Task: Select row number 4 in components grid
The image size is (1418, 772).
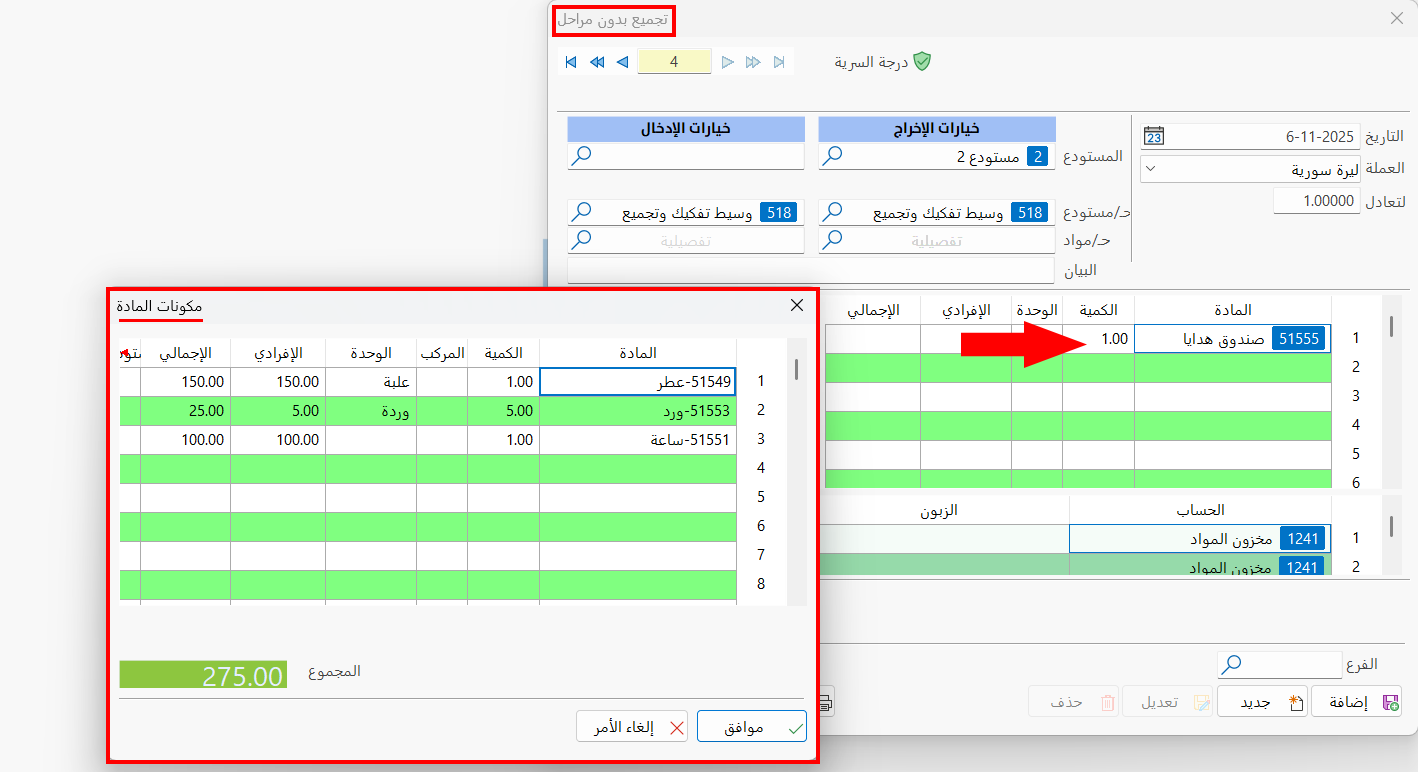Action: (x=761, y=468)
